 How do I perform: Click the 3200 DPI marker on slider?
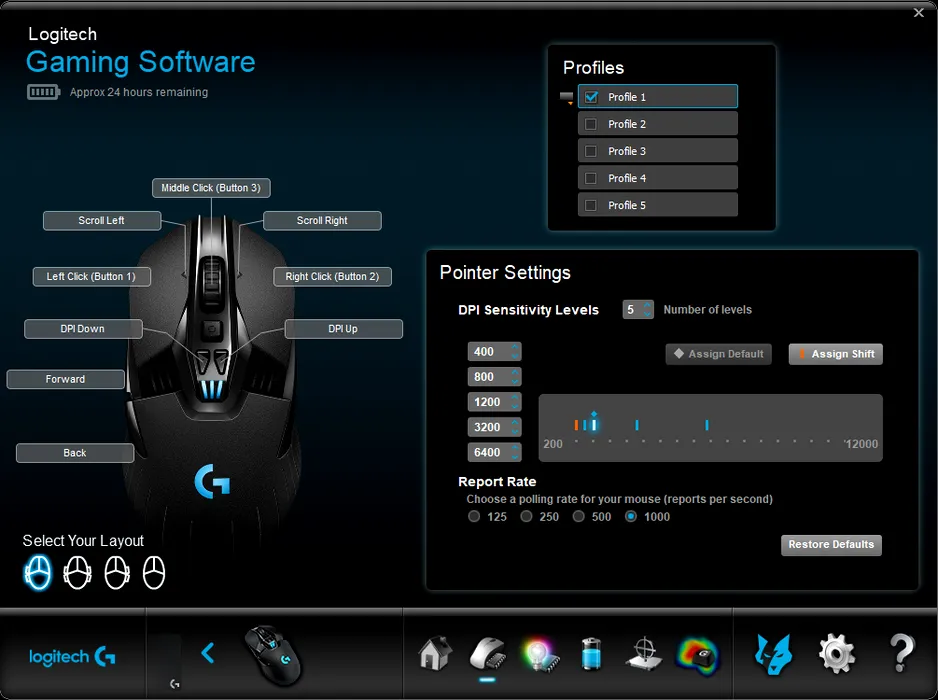pos(637,425)
